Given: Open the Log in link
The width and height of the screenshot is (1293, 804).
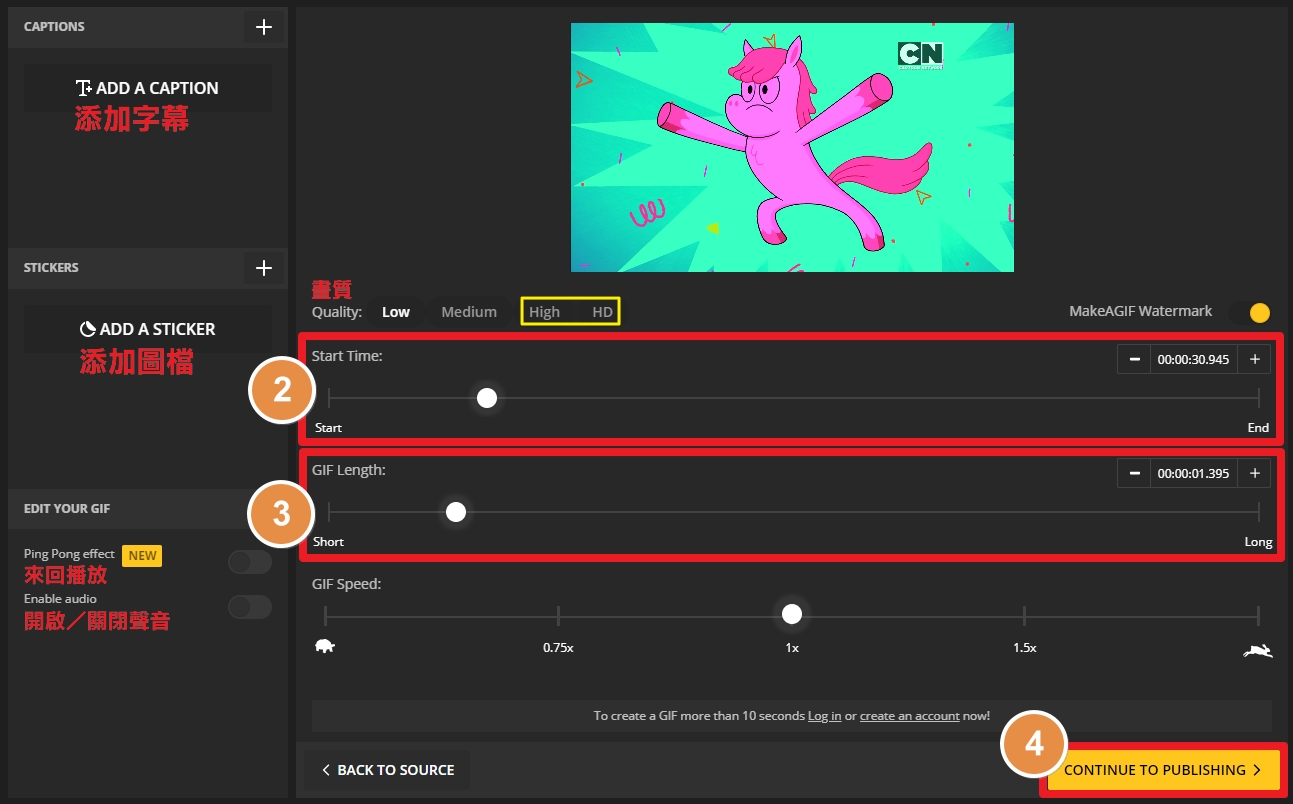Looking at the screenshot, I should [x=824, y=716].
